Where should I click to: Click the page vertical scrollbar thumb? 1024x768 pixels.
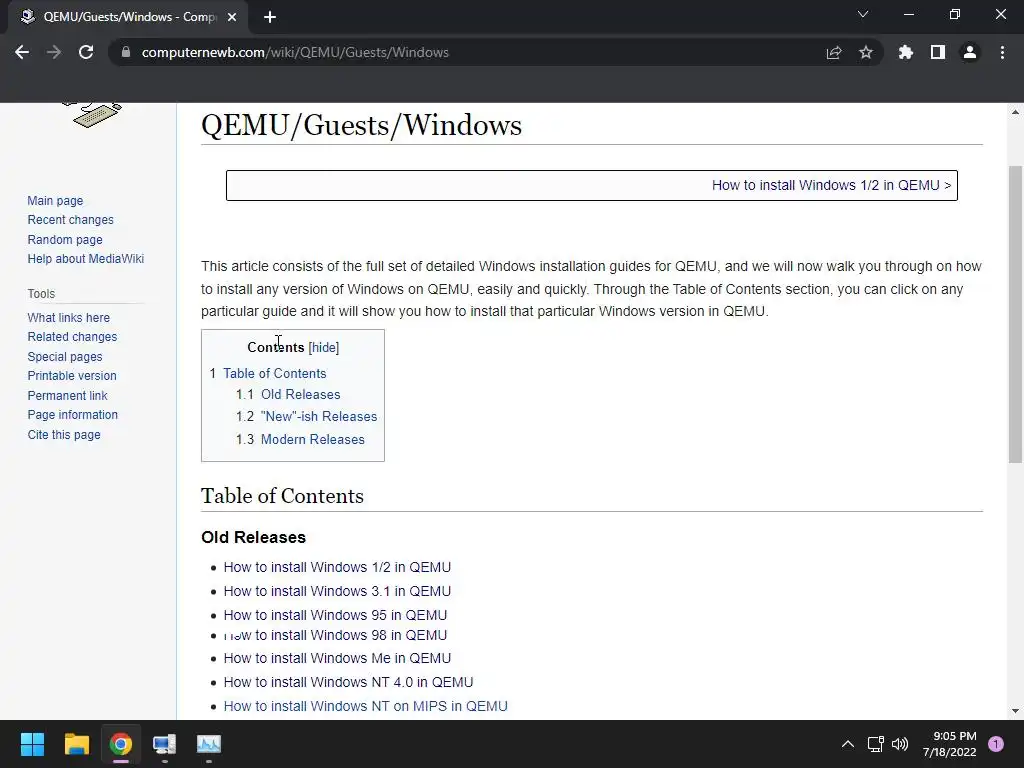point(1015,315)
